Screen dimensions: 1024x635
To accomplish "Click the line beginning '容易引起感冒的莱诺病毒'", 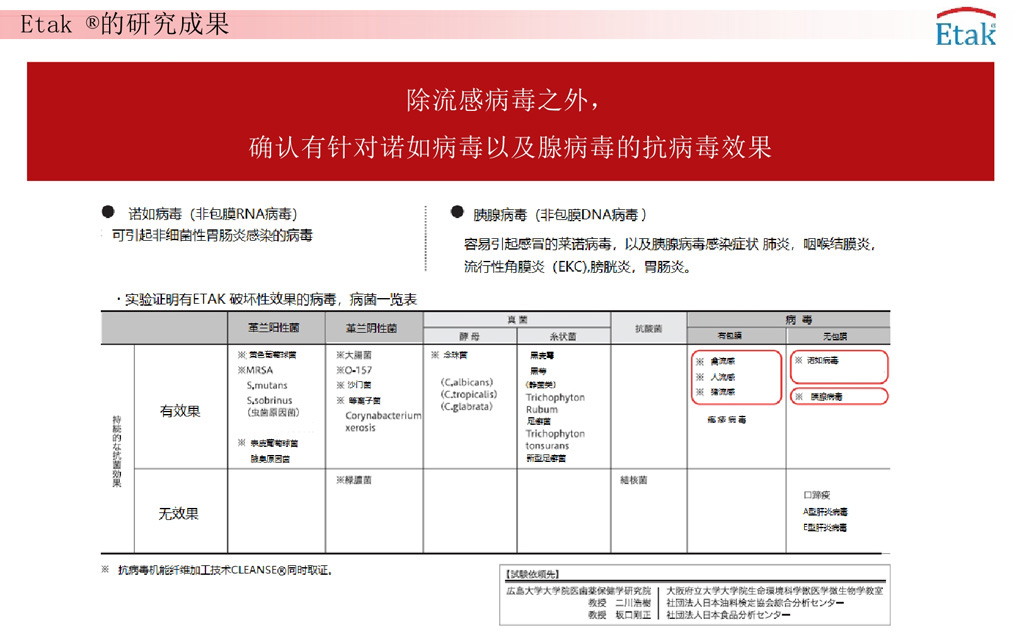I will [669, 244].
